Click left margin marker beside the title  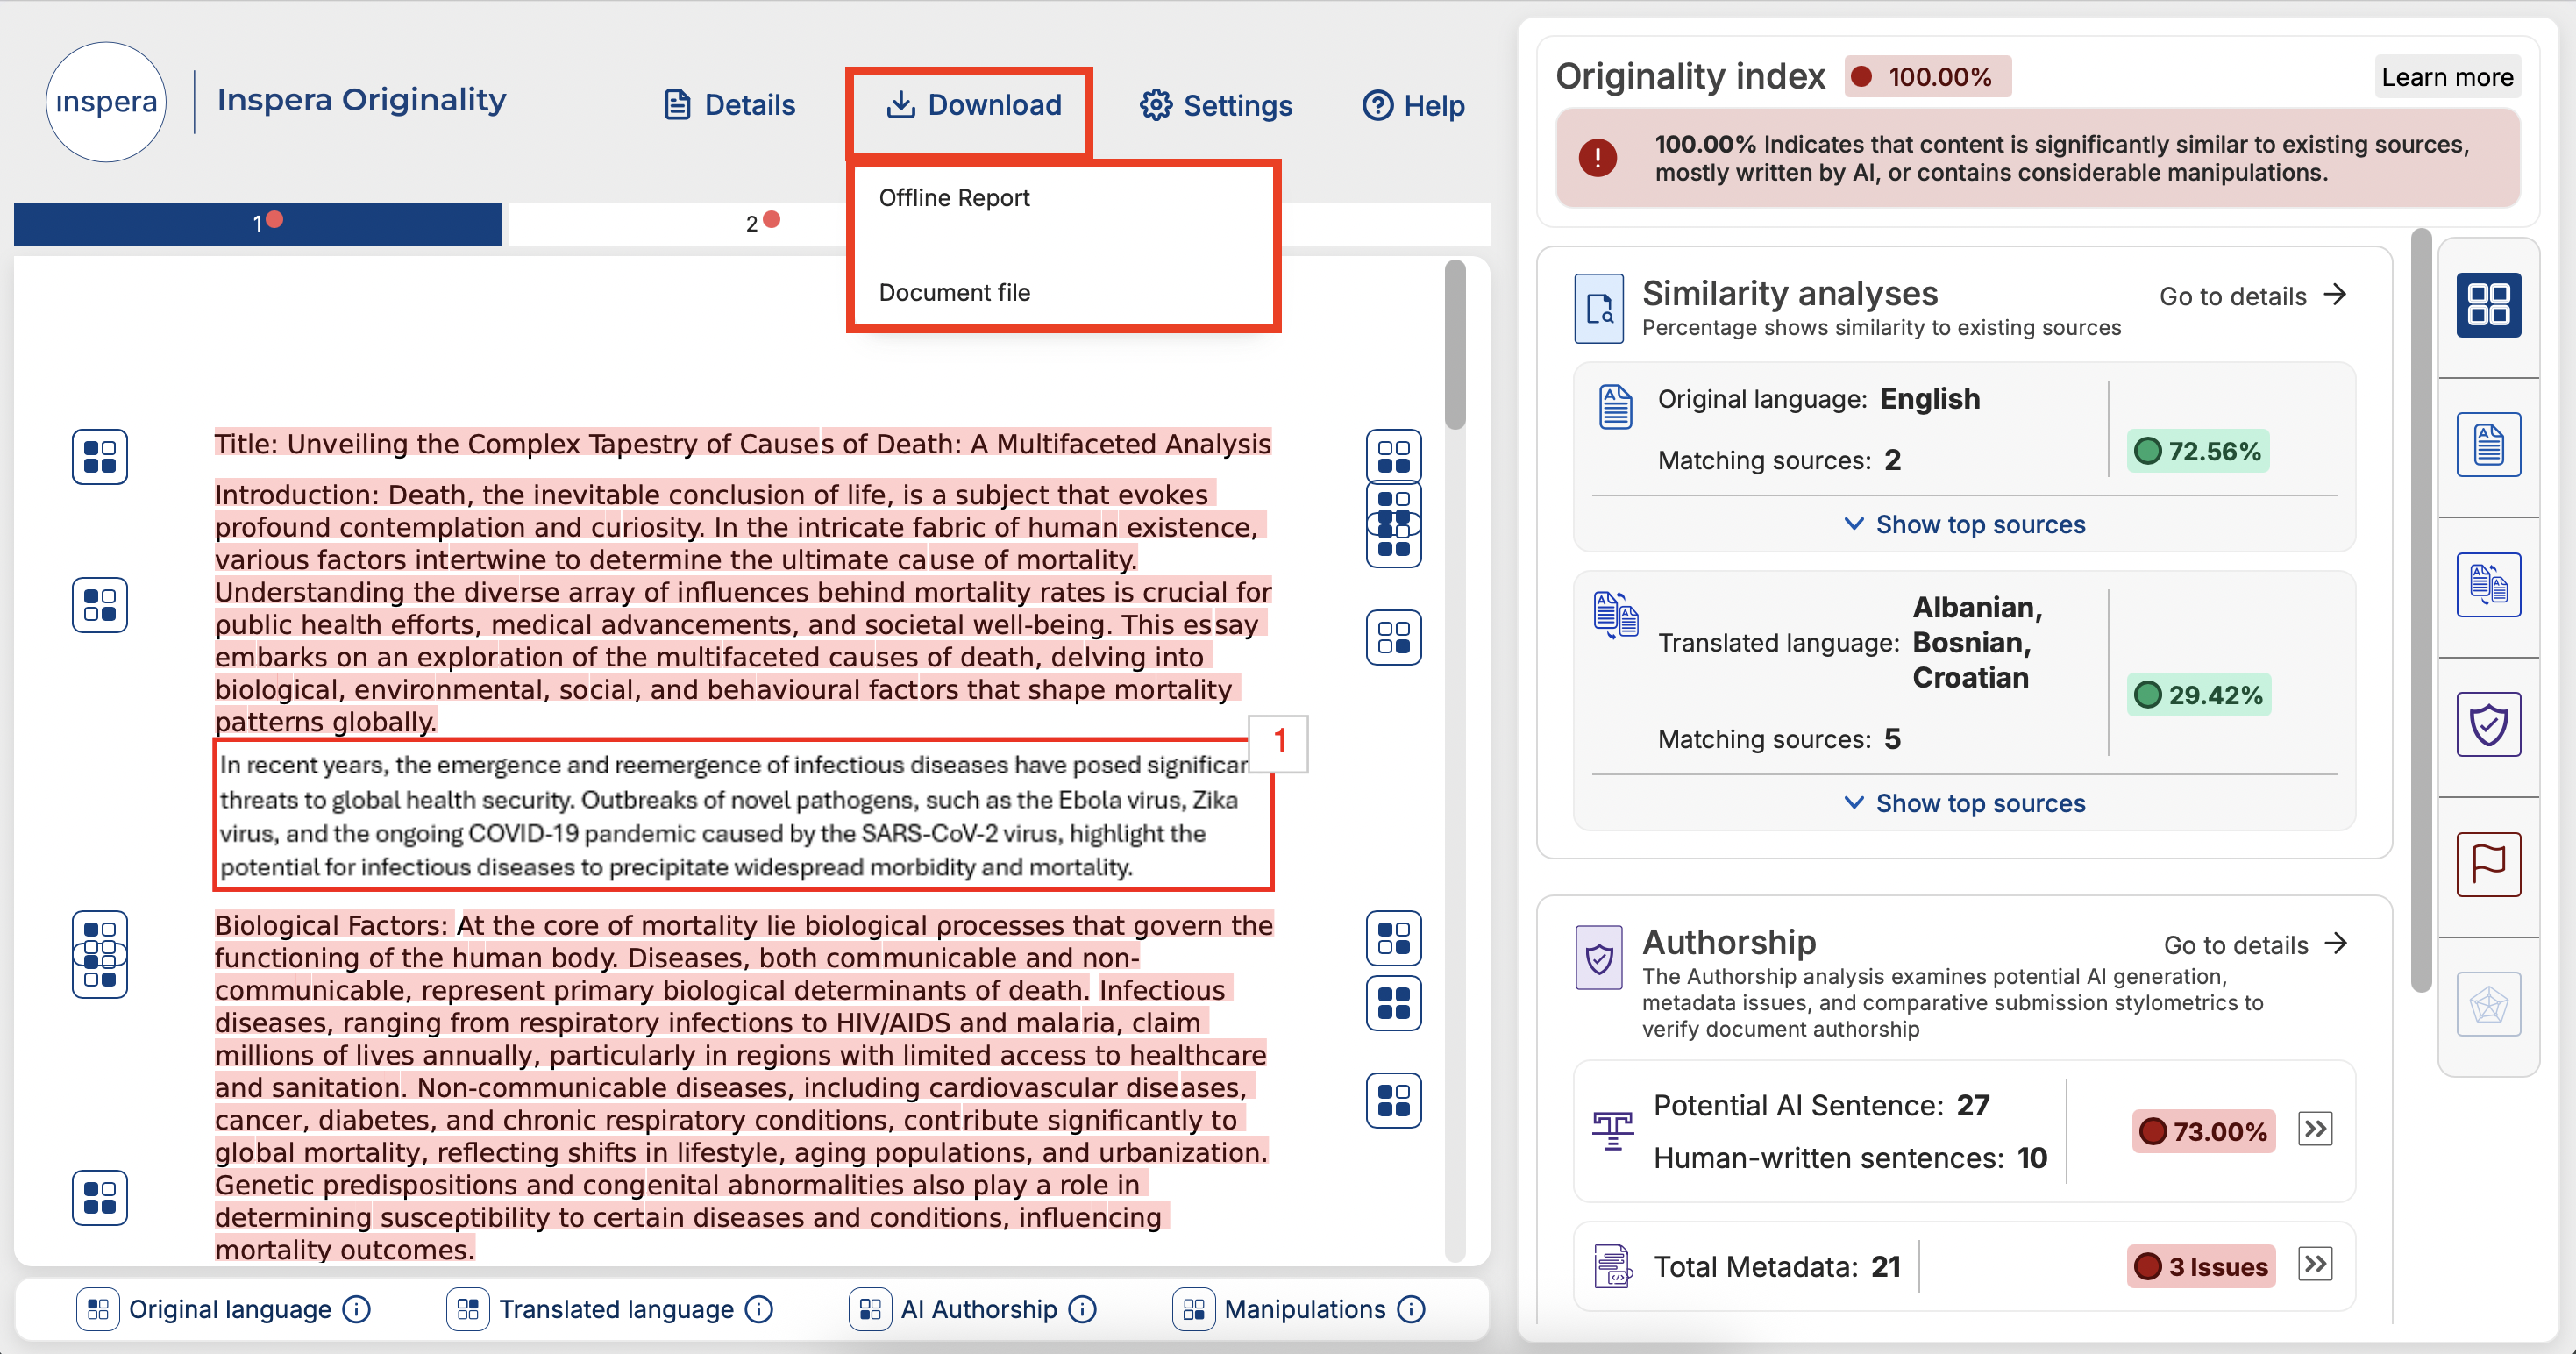click(x=100, y=457)
